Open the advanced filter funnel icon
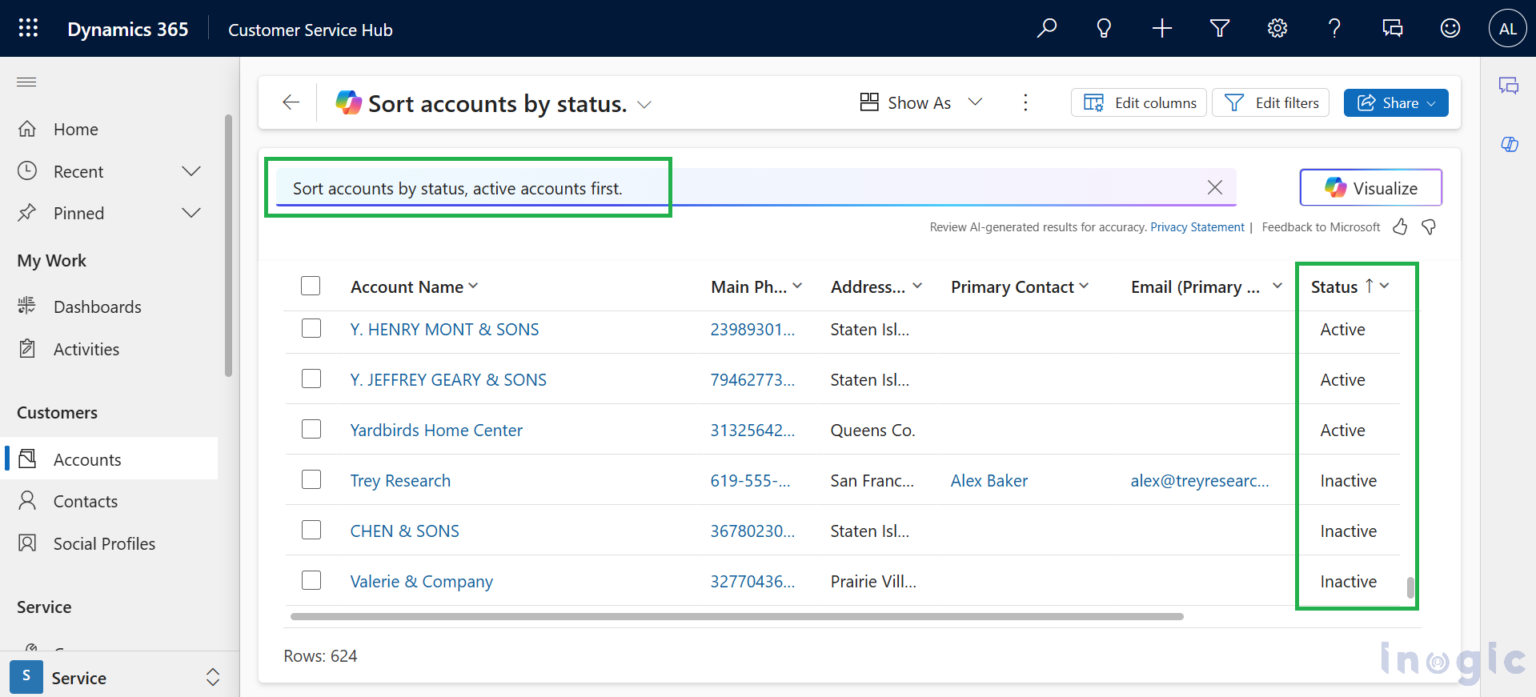This screenshot has width=1536, height=697. click(x=1219, y=28)
